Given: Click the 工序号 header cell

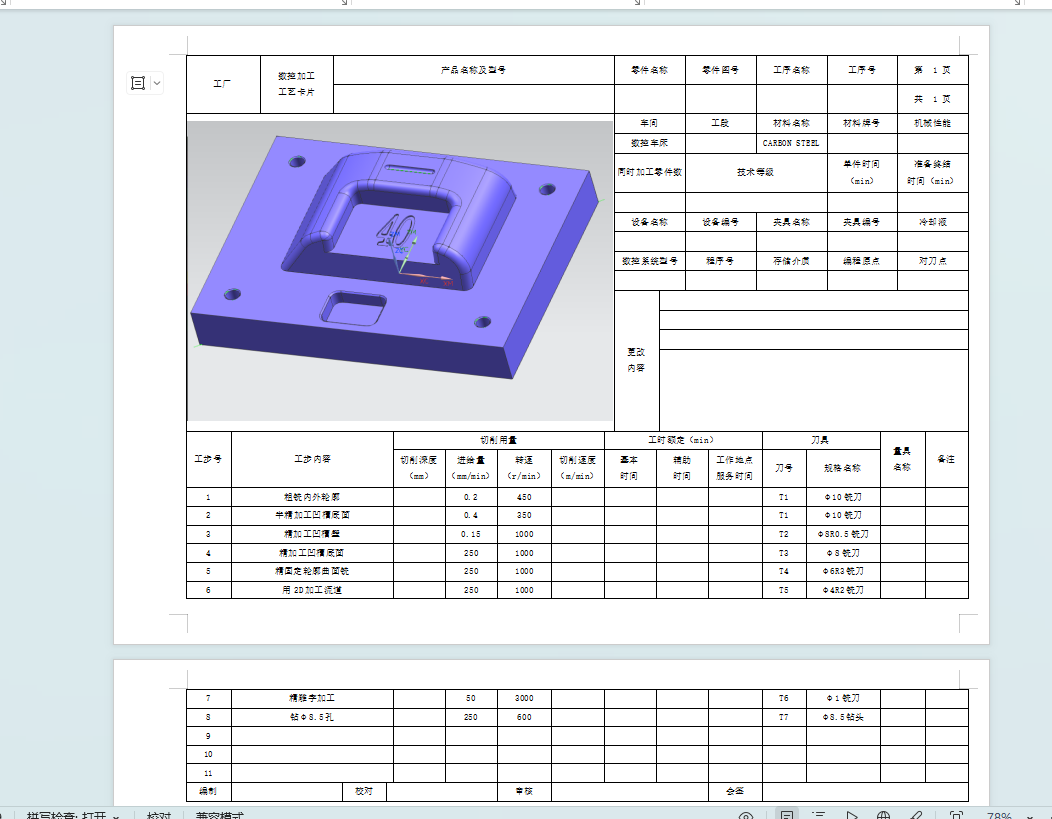Looking at the screenshot, I should tap(862, 70).
